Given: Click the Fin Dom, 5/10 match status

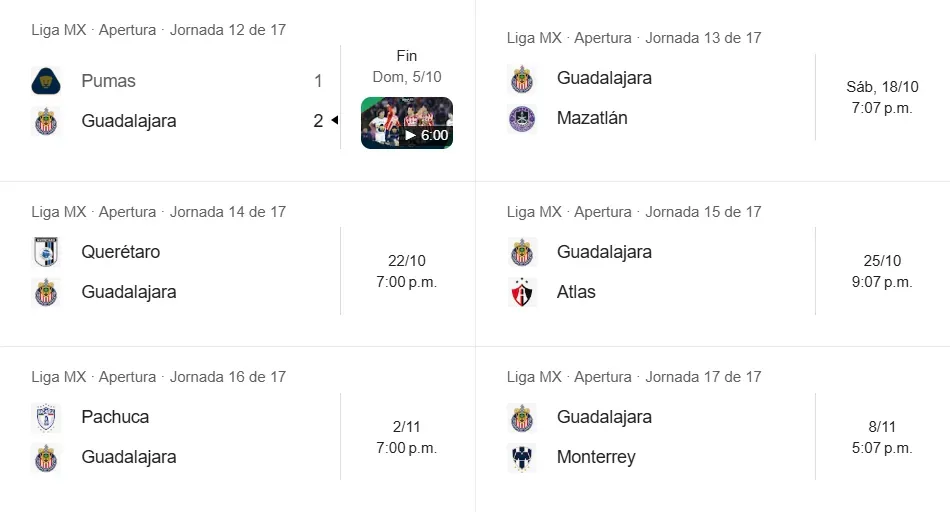Looking at the screenshot, I should click(x=406, y=66).
